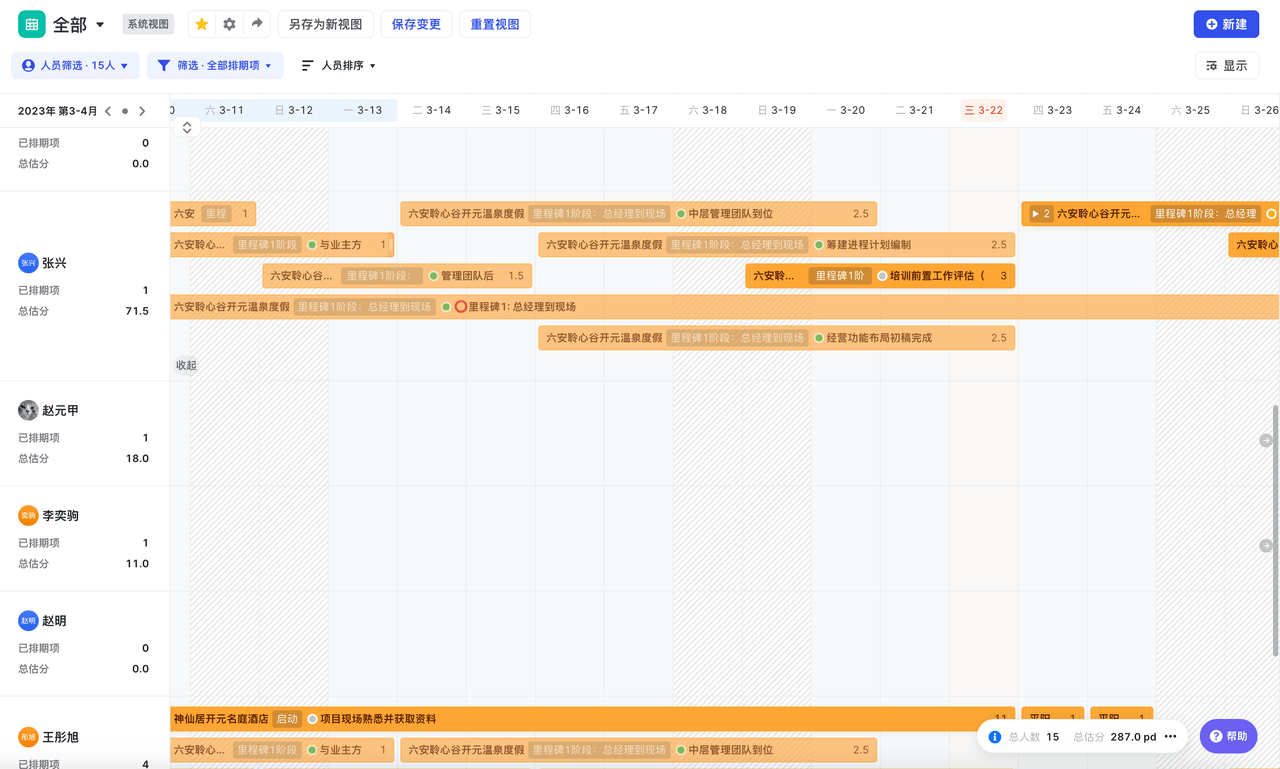Click 保存变更 button

416,24
